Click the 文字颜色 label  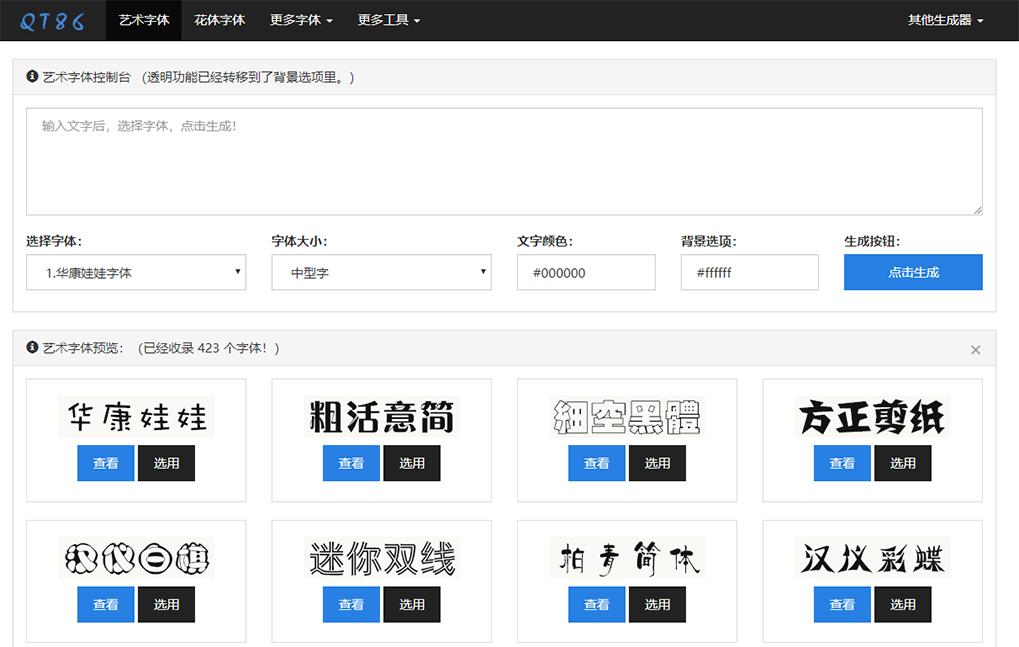coord(545,241)
